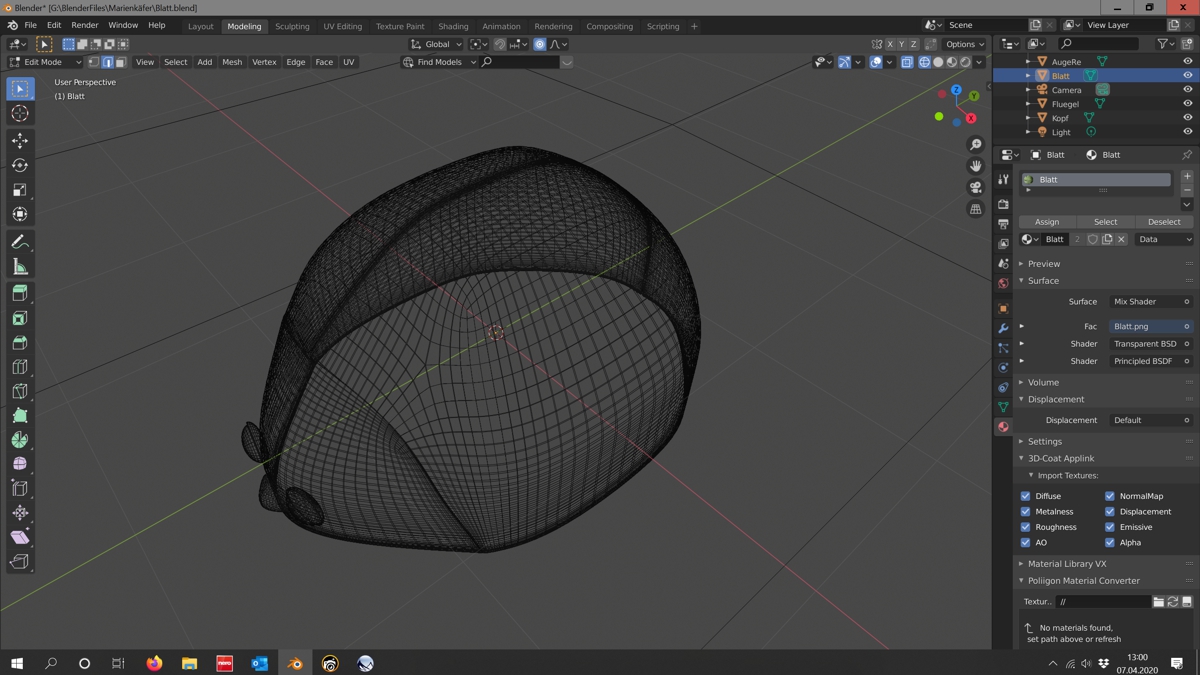Open the Edit Mode dropdown
Image resolution: width=1200 pixels, height=675 pixels.
click(46, 62)
